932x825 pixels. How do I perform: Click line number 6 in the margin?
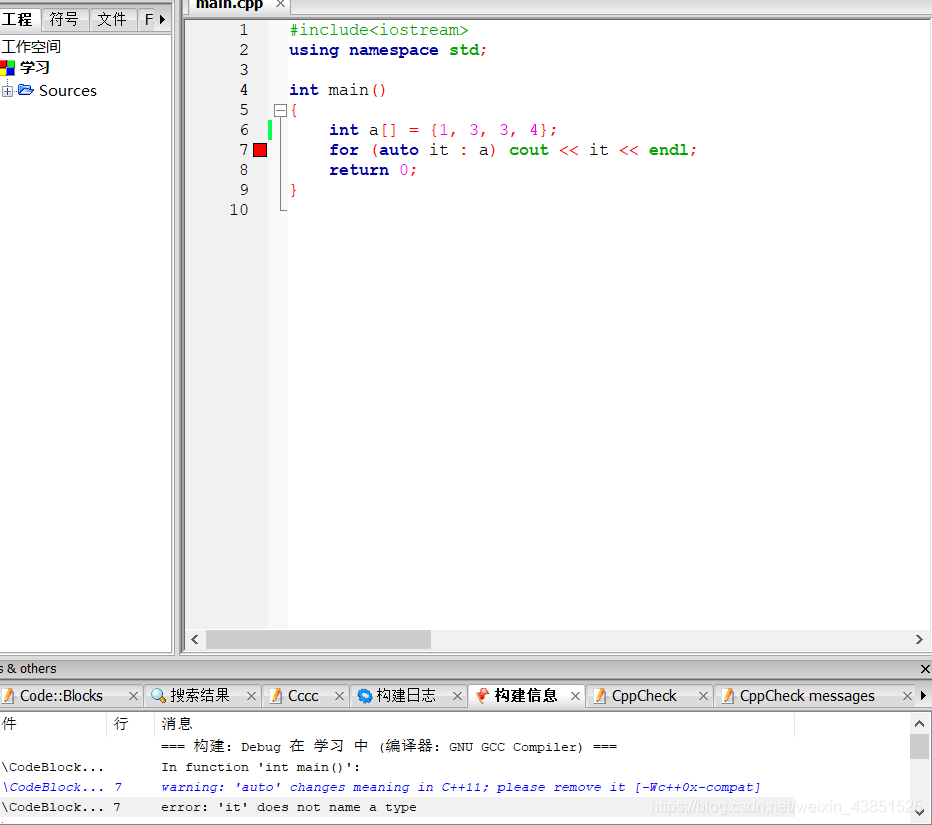[x=244, y=130]
